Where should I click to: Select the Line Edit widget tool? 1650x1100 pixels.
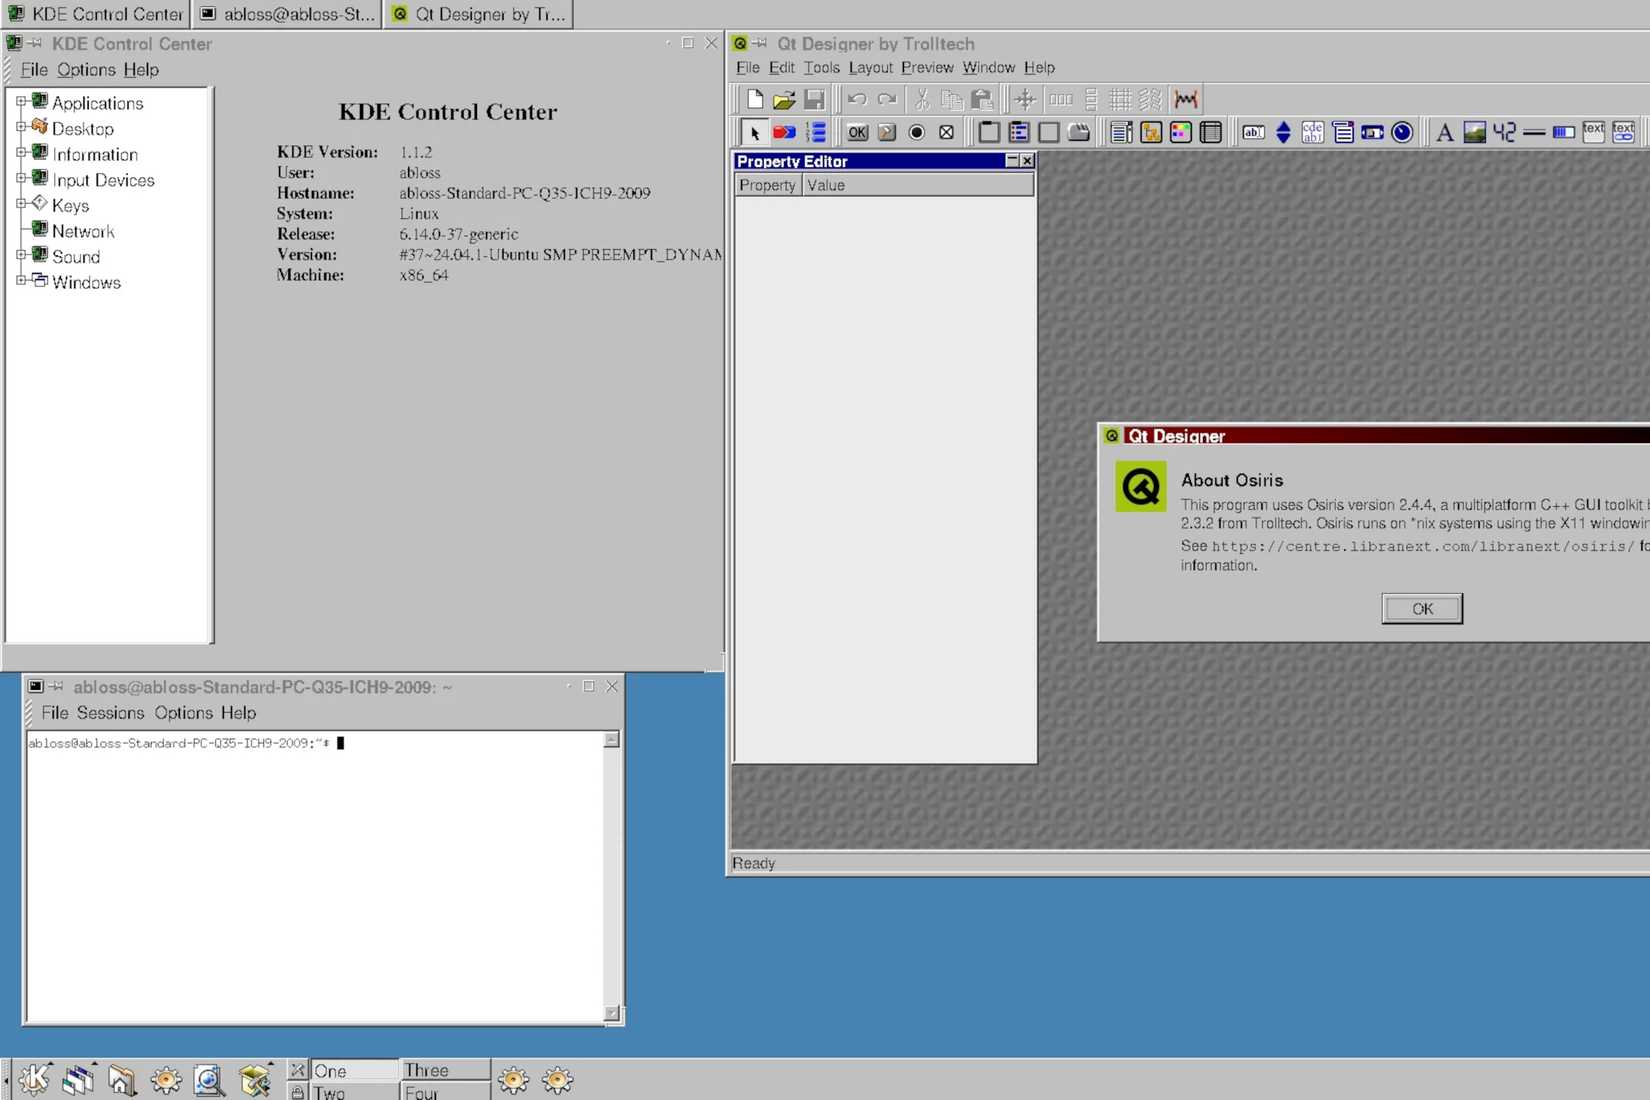[1254, 132]
